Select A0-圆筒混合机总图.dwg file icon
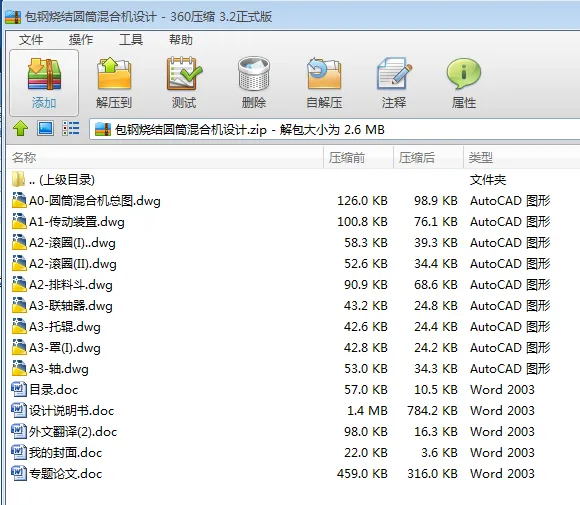The image size is (580, 505). click(x=19, y=201)
